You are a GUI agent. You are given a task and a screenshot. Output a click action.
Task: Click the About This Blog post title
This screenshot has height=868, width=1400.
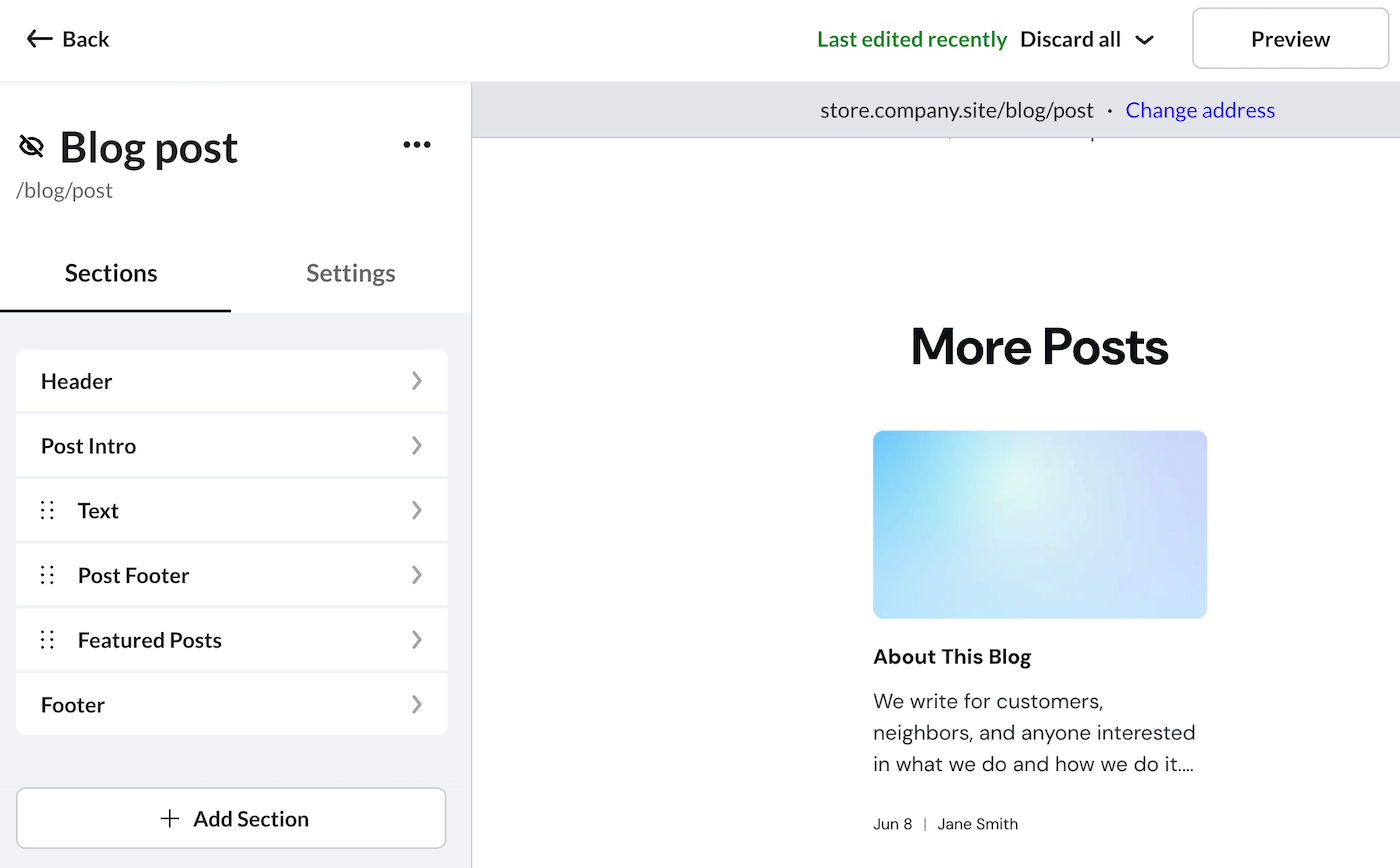point(952,657)
